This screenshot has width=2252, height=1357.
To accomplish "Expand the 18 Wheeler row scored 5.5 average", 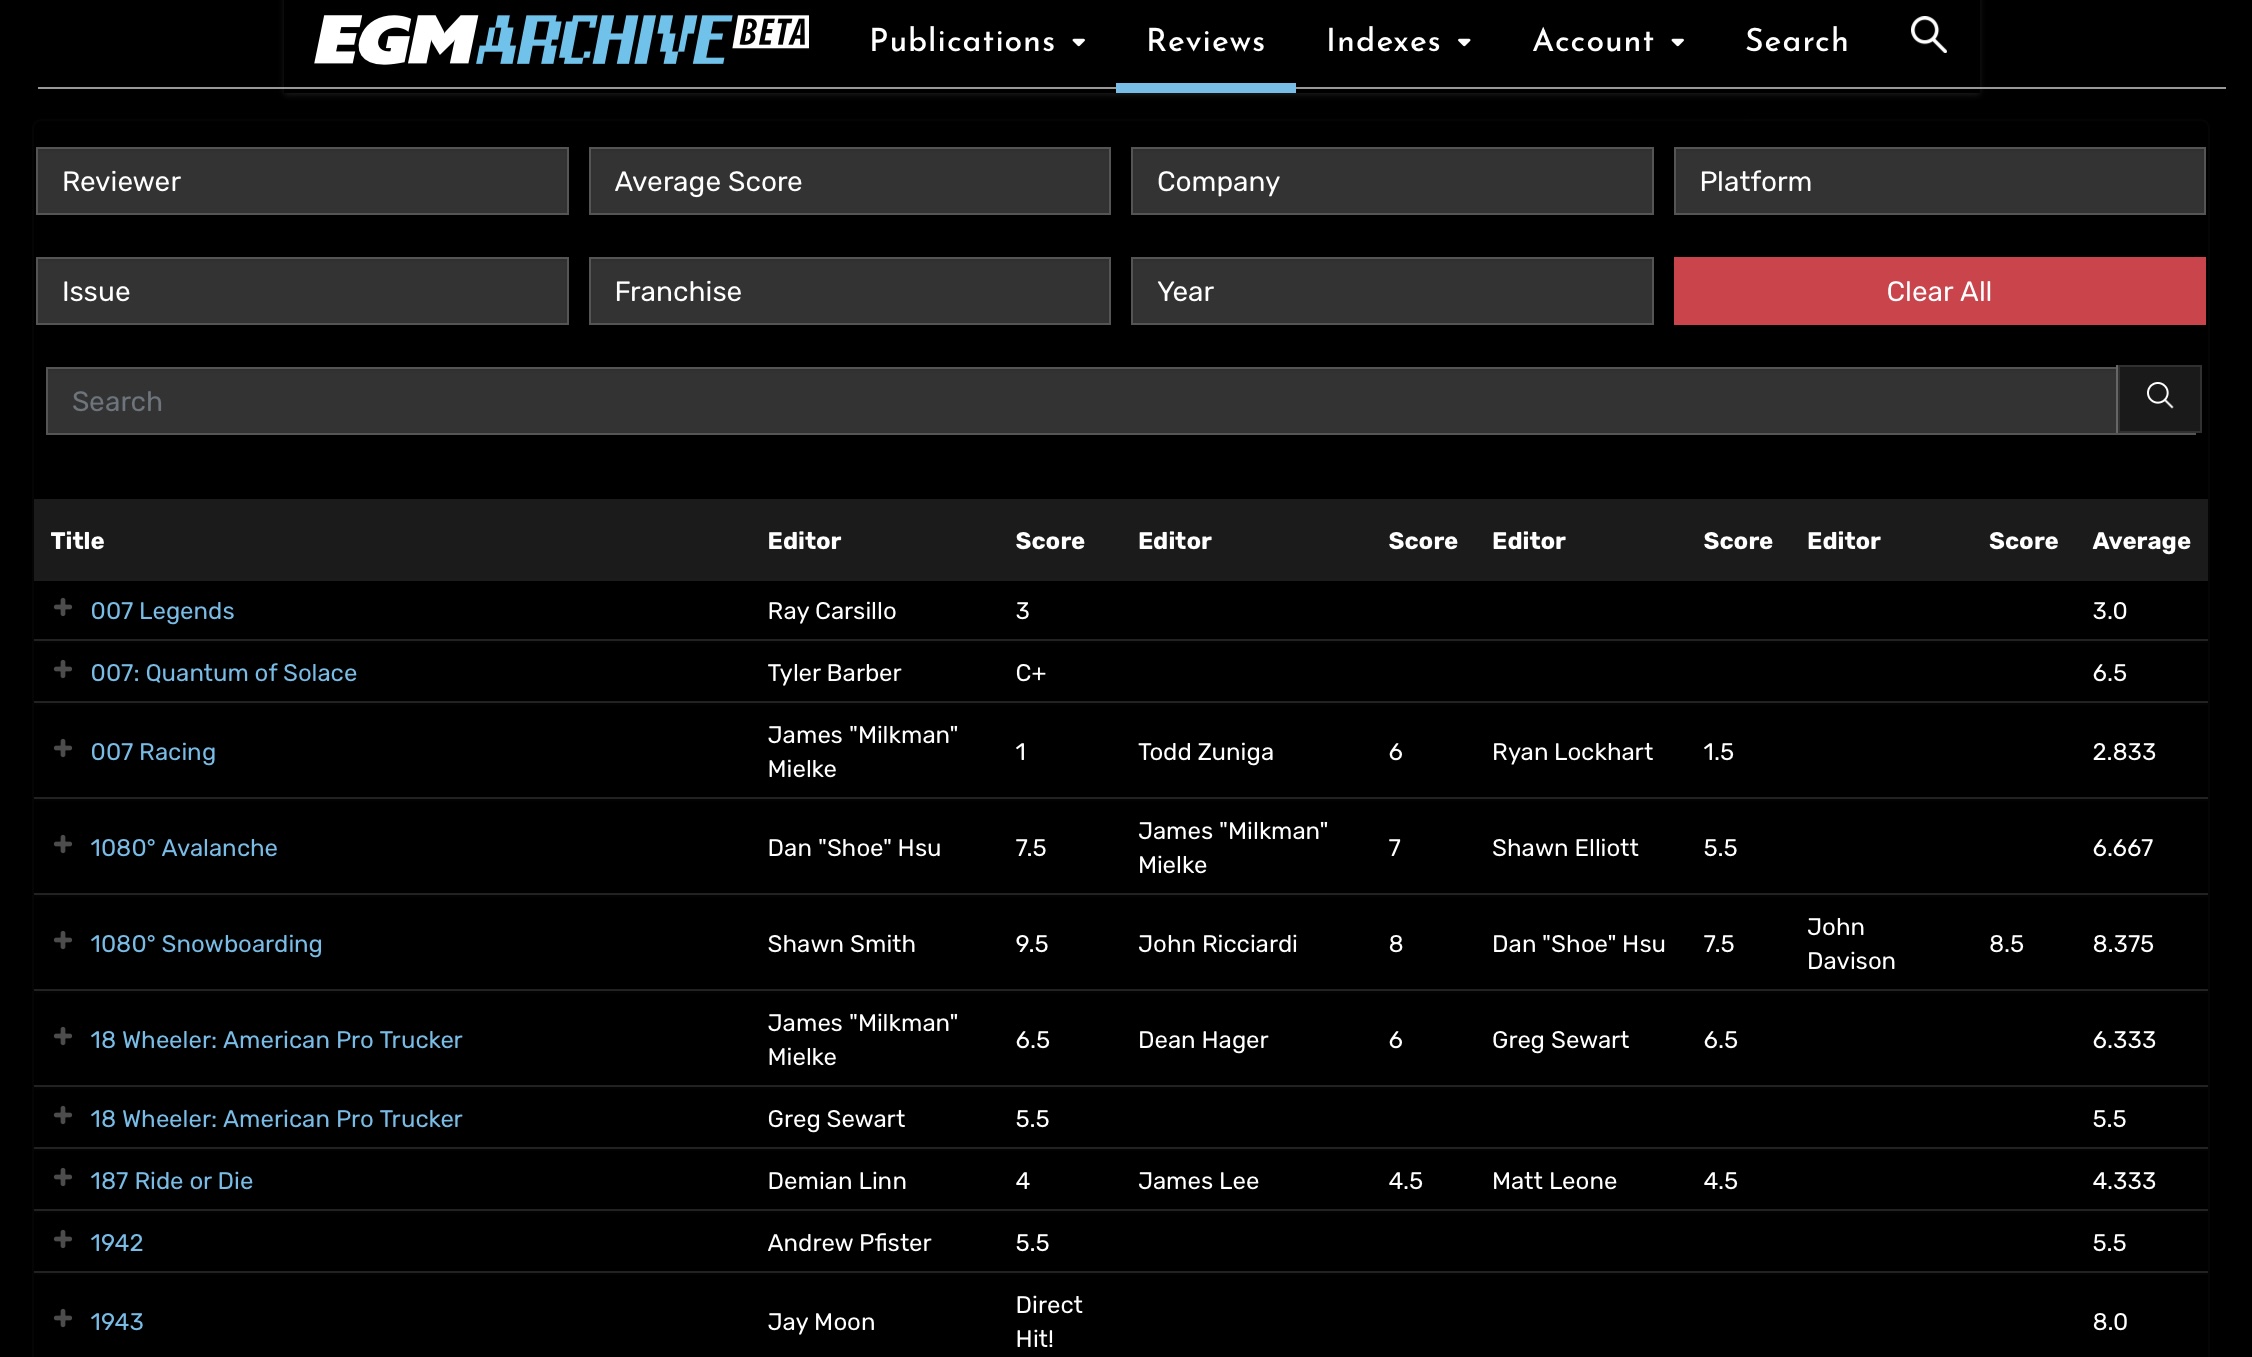I will (63, 1116).
